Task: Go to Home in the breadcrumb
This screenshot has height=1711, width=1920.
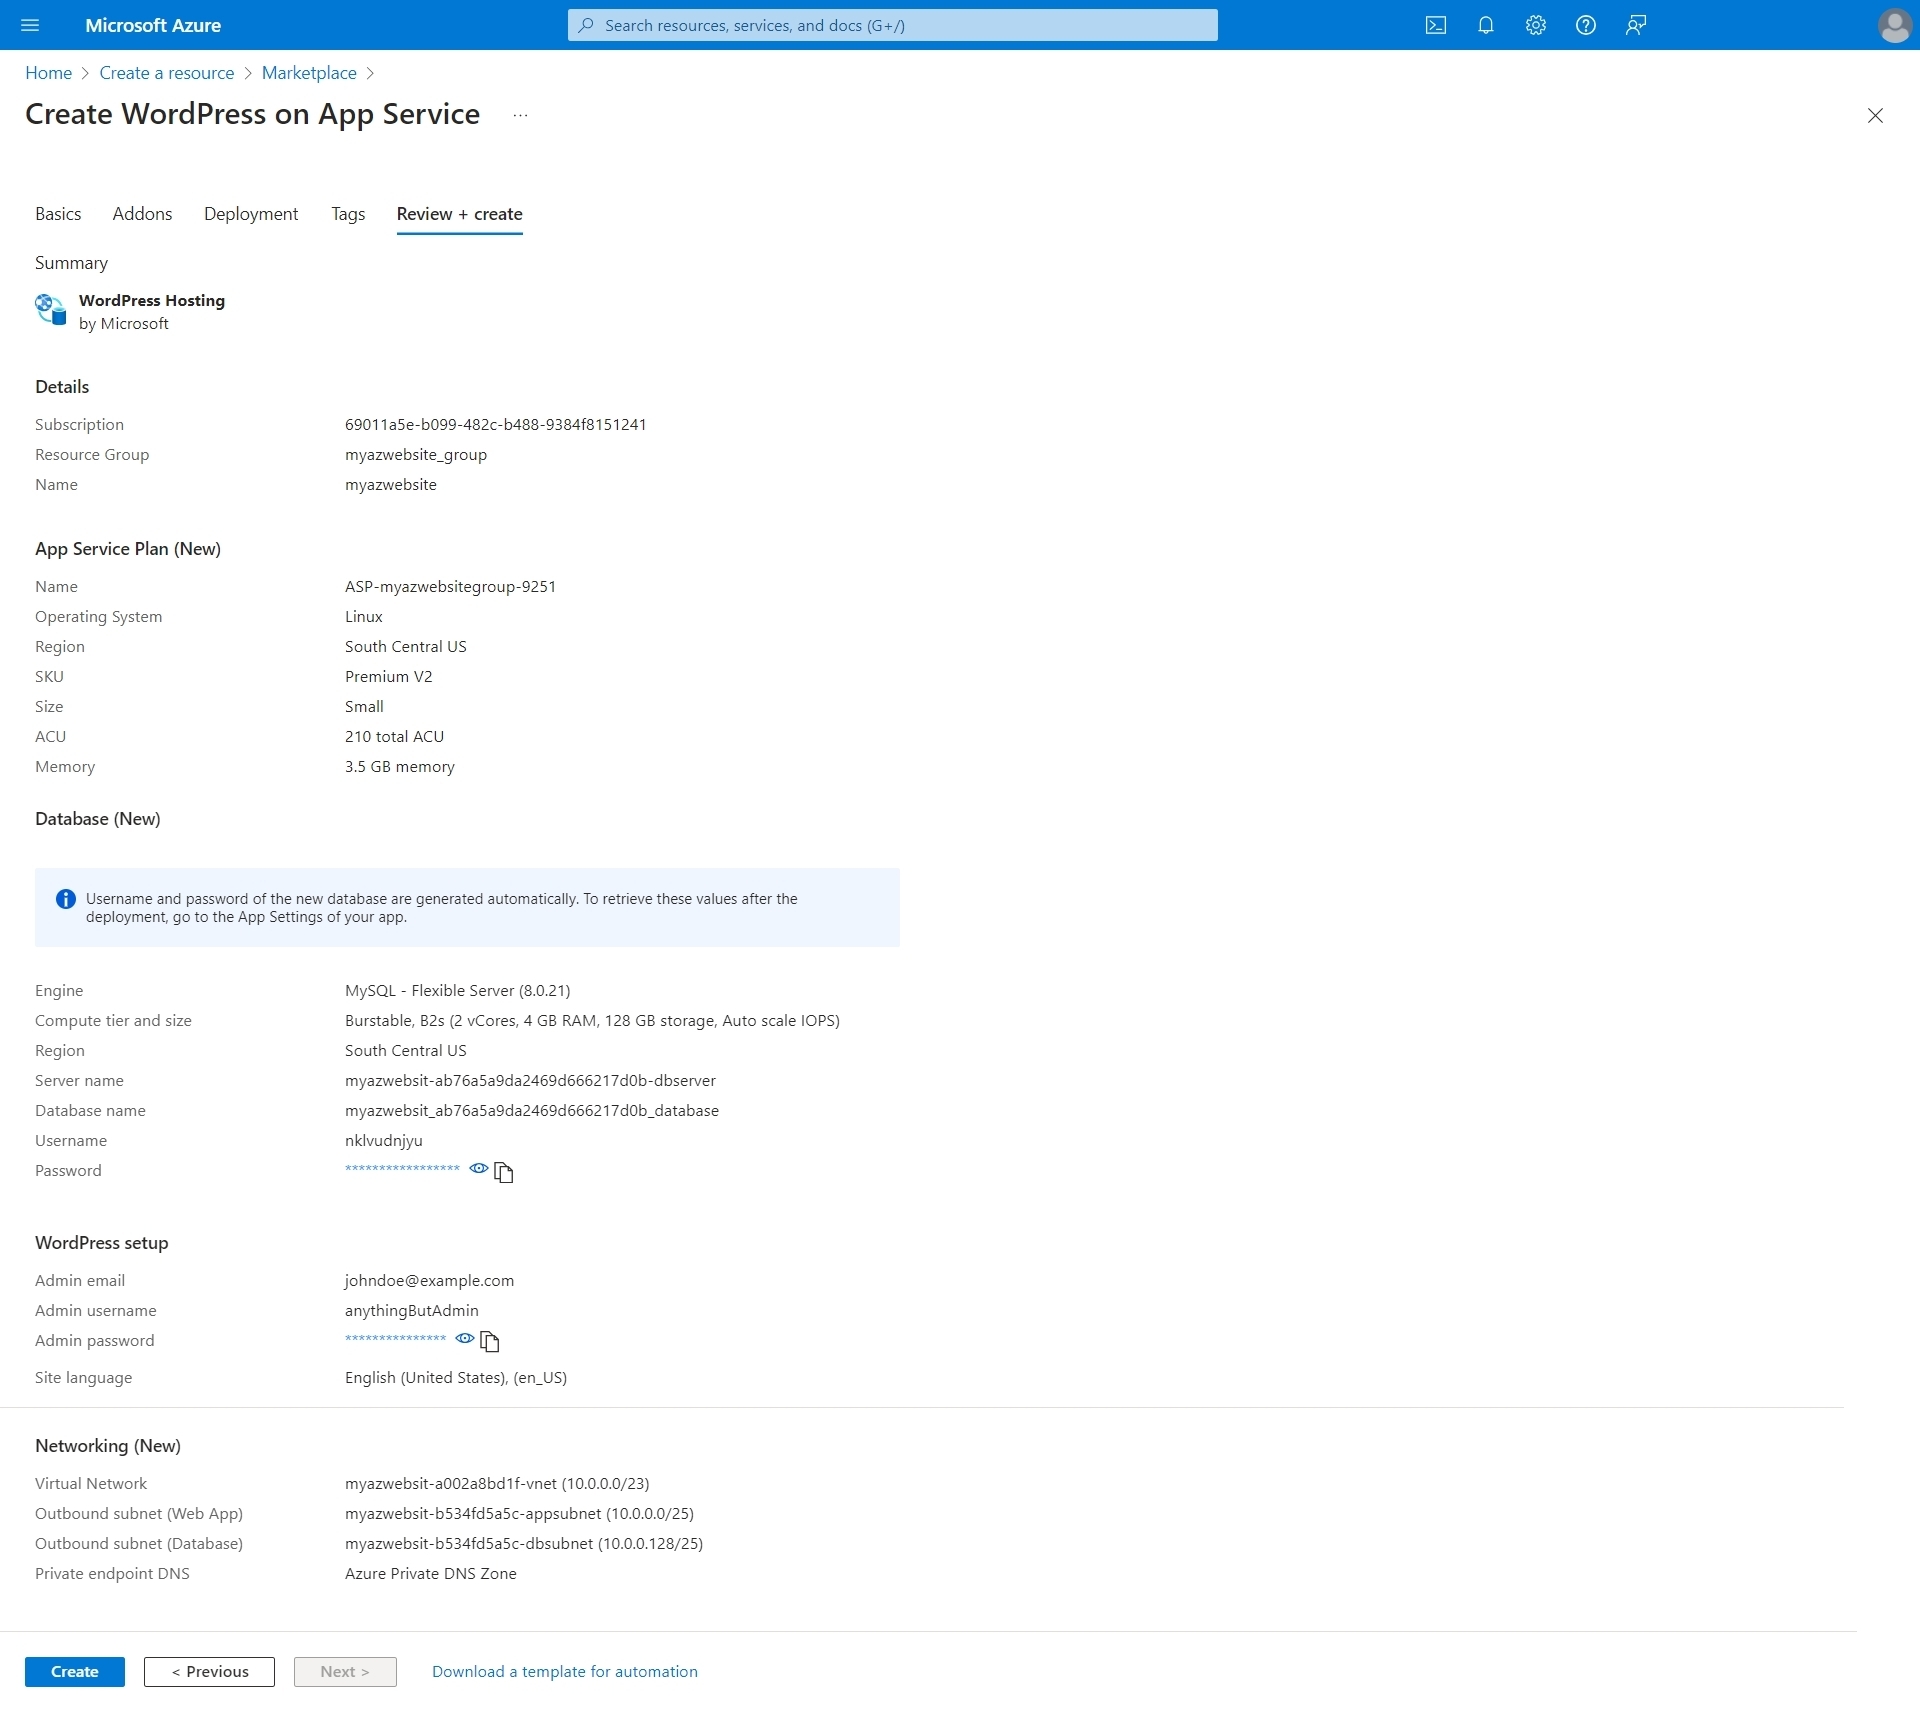Action: point(48,73)
